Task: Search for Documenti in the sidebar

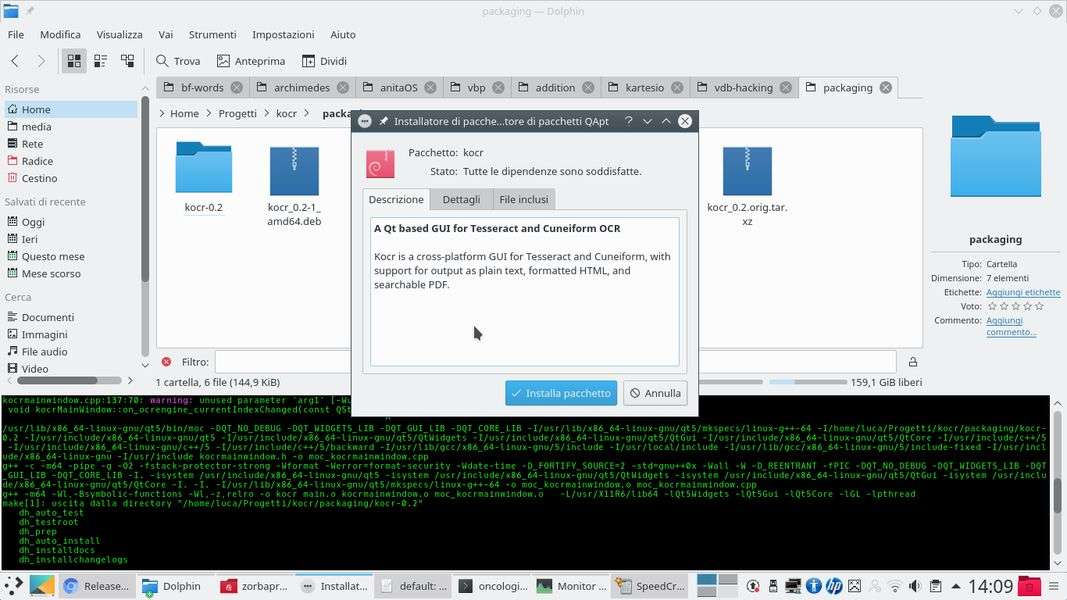Action: [71, 317]
